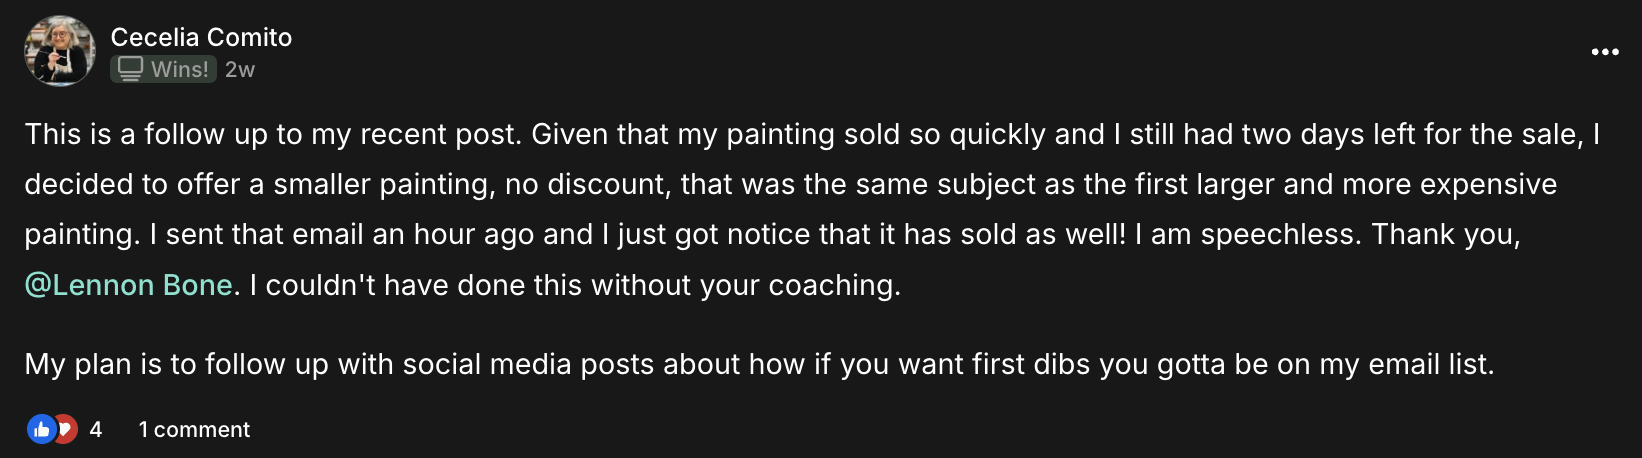Click the words 'email list' ending the post
Screen dimensions: 1642x458
coord(1428,364)
